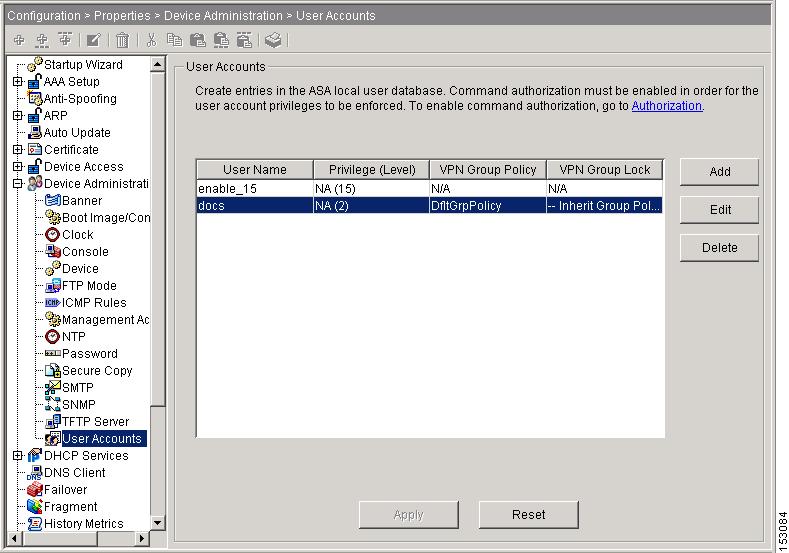Click the Cut scissors toolbar icon

151,40
